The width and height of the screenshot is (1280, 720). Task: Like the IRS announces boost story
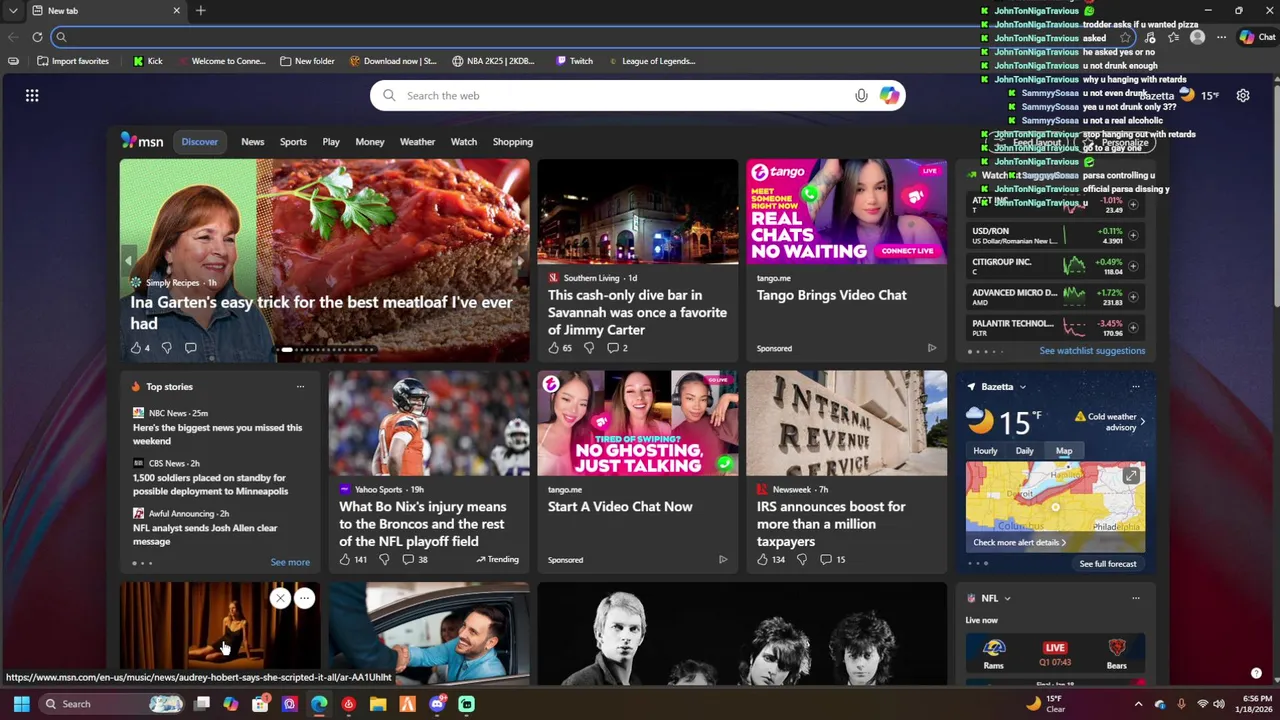[771, 559]
